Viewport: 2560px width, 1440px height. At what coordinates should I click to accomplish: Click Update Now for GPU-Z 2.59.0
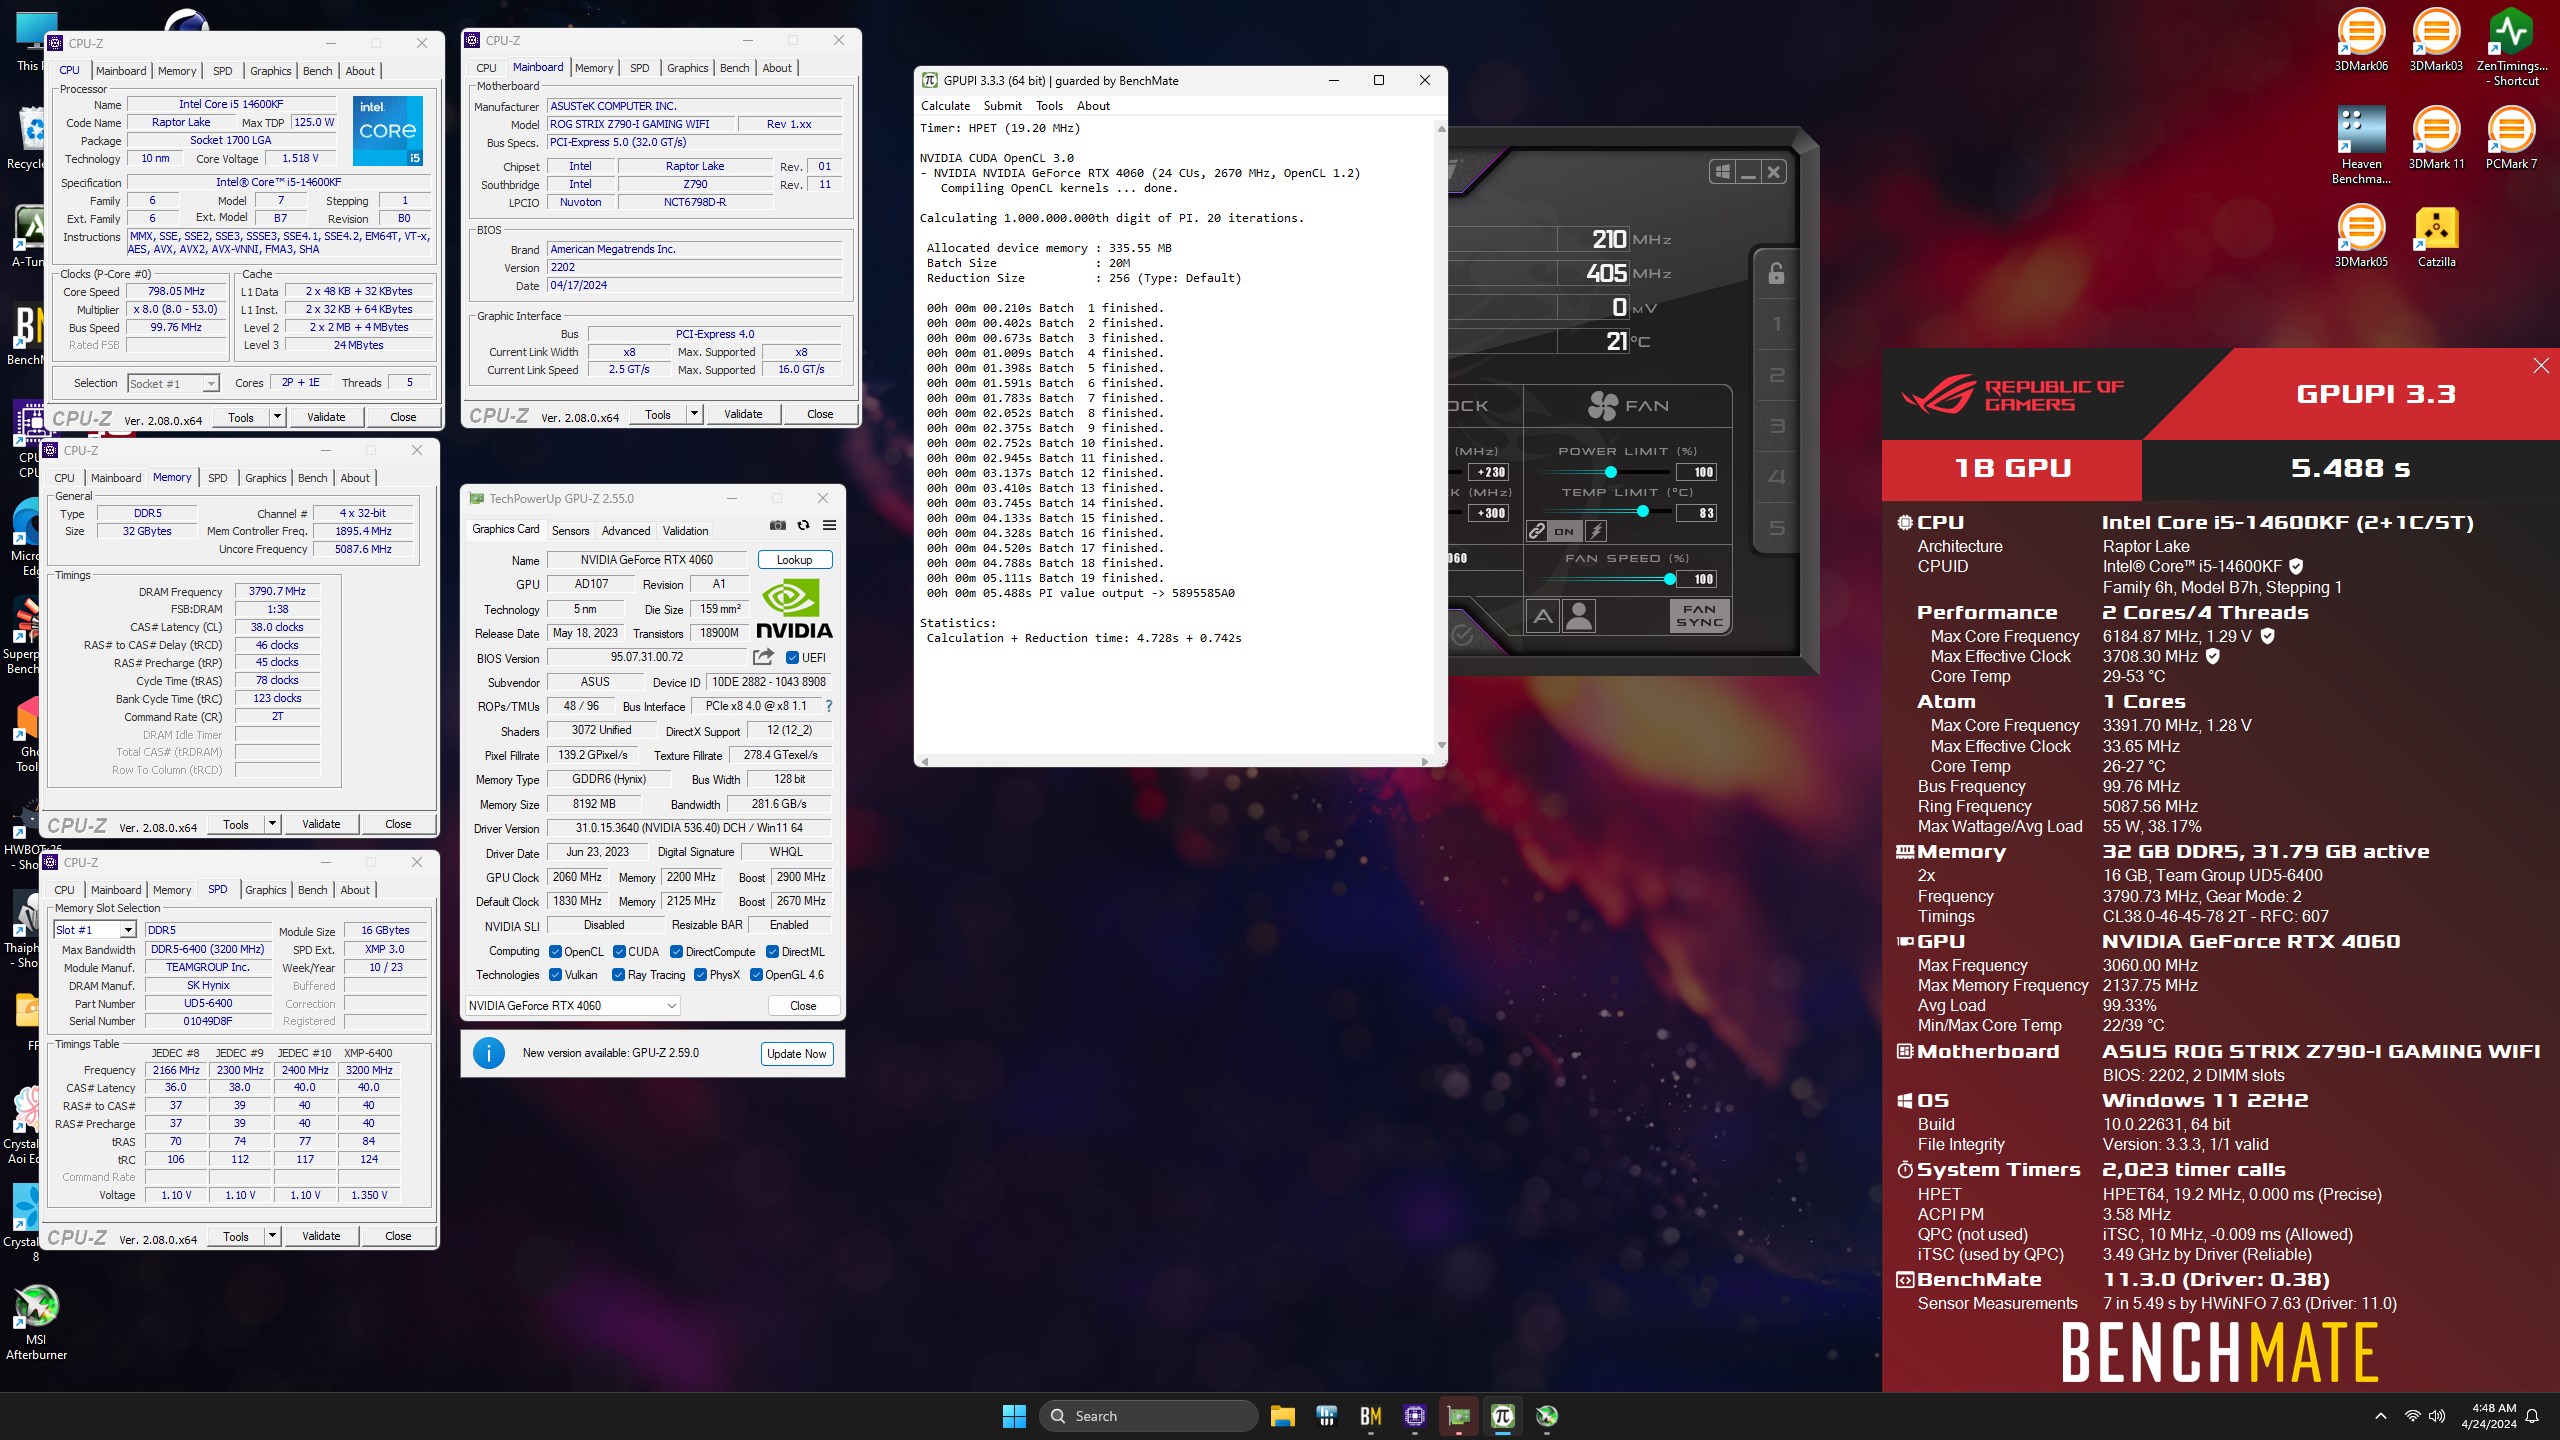pos(797,1054)
